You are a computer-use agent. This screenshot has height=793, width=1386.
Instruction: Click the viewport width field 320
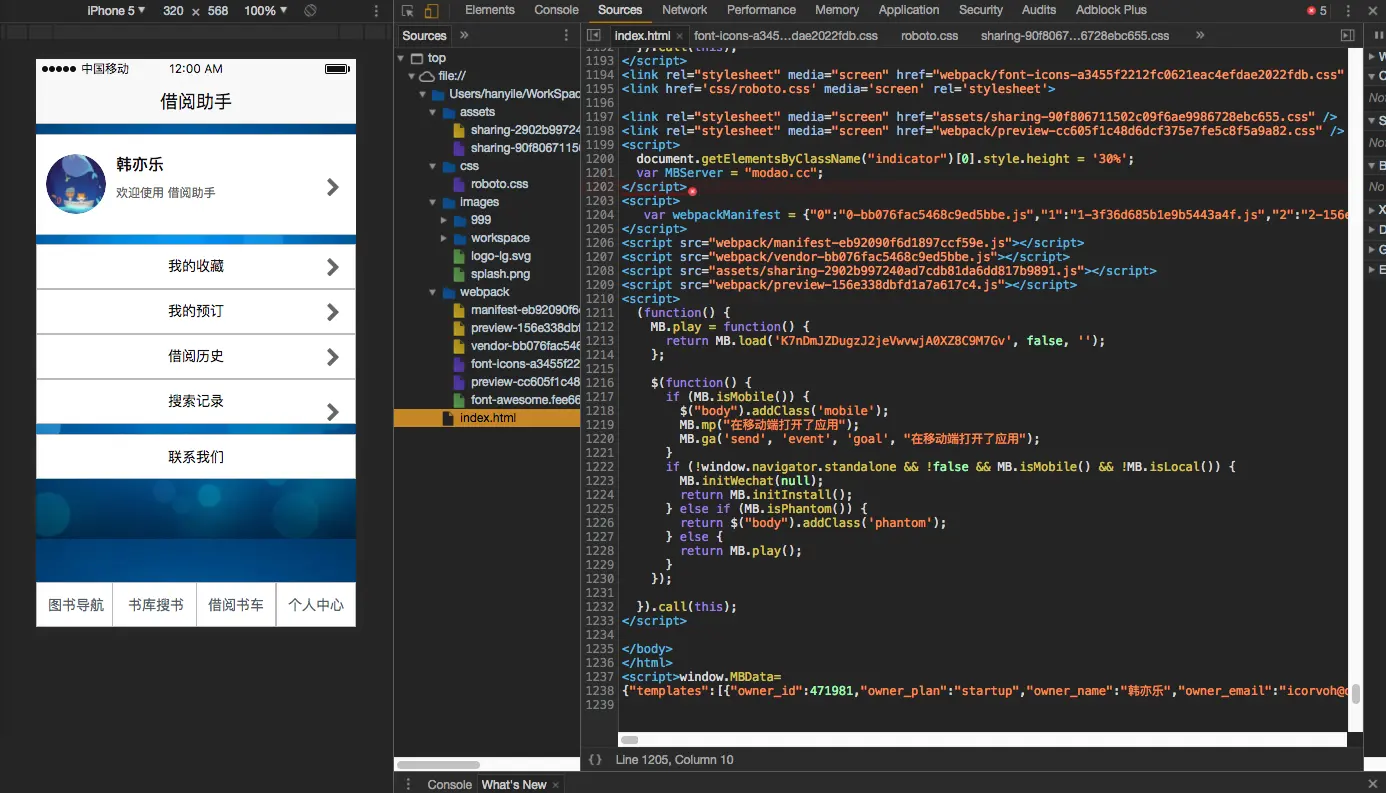173,11
